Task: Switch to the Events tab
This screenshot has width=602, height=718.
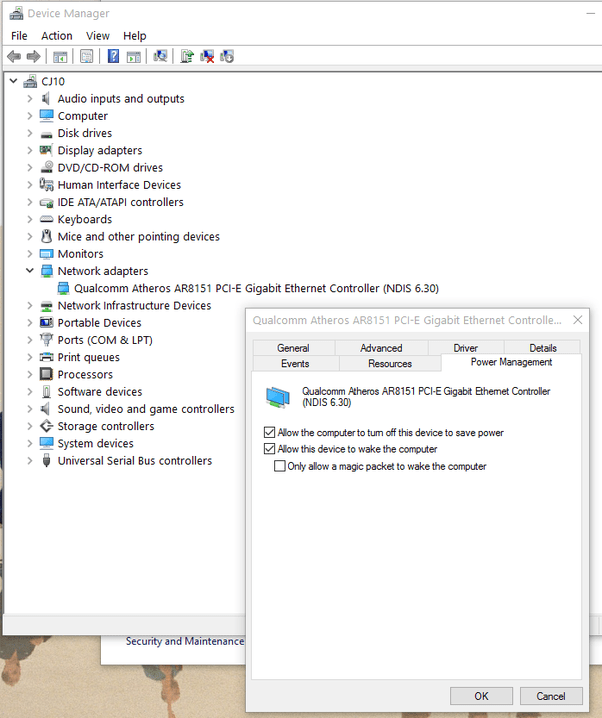Action: pyautogui.click(x=295, y=364)
